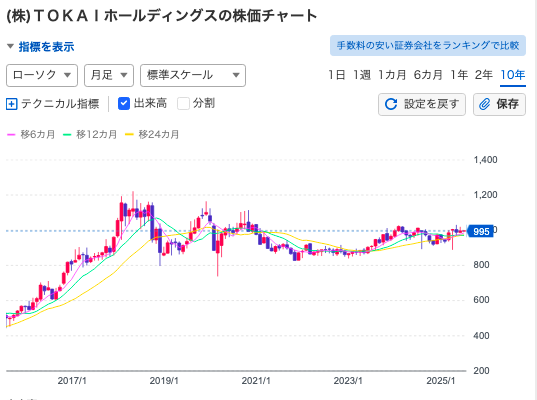
Task: Select the 1カ月 range tab
Action: (392, 75)
